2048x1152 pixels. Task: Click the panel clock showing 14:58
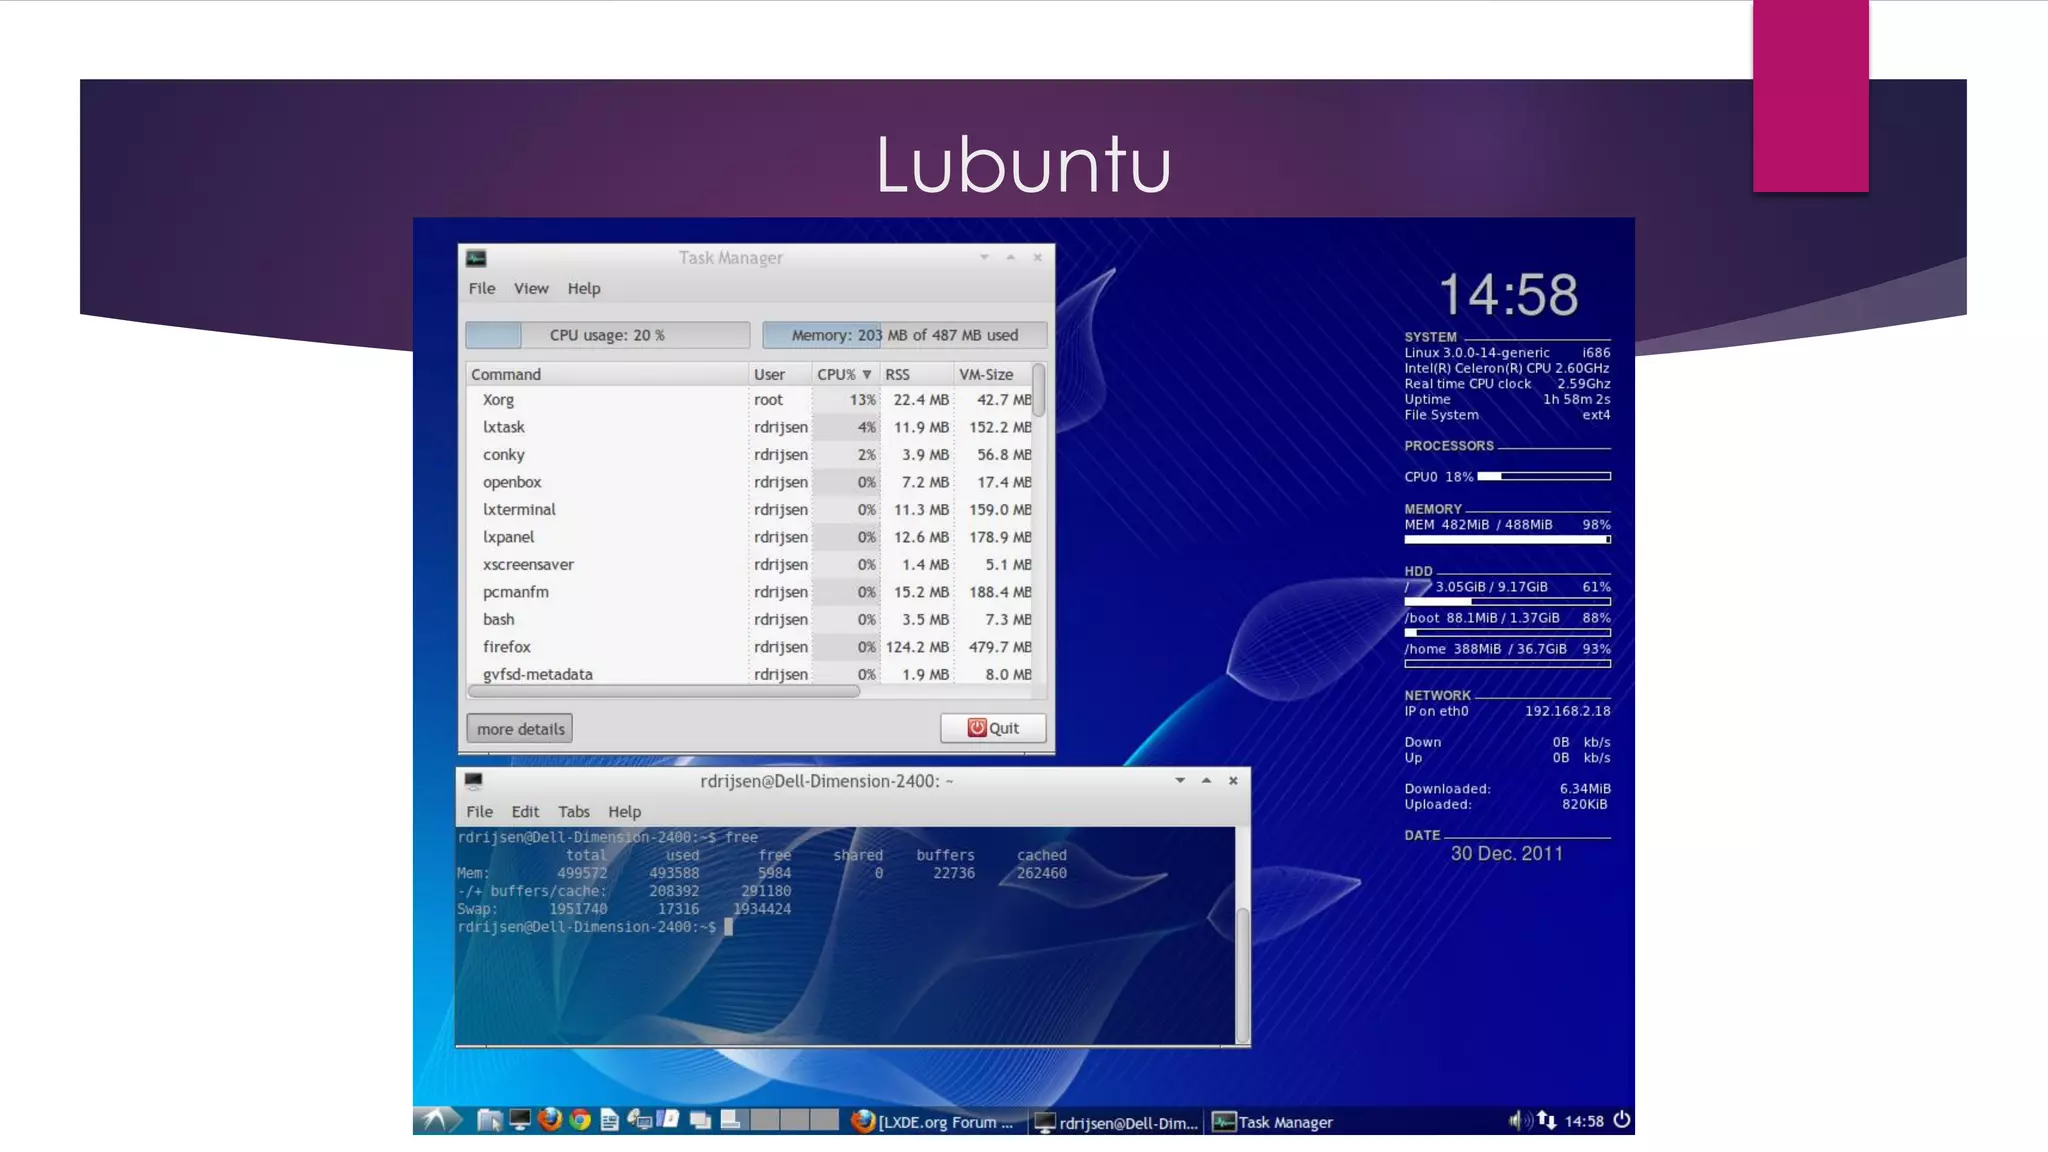[x=1584, y=1121]
